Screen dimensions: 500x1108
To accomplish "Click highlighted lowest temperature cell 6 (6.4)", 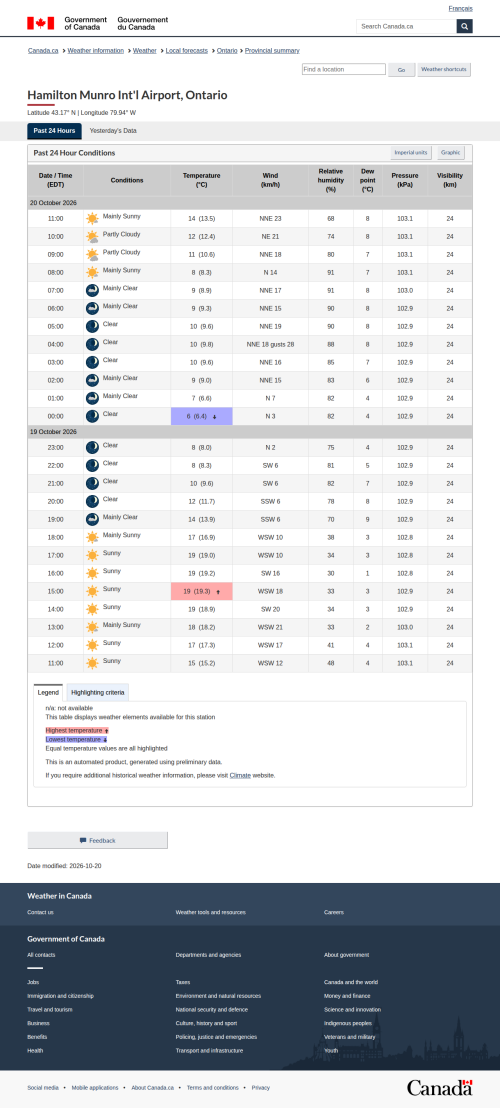I will 201,416.
